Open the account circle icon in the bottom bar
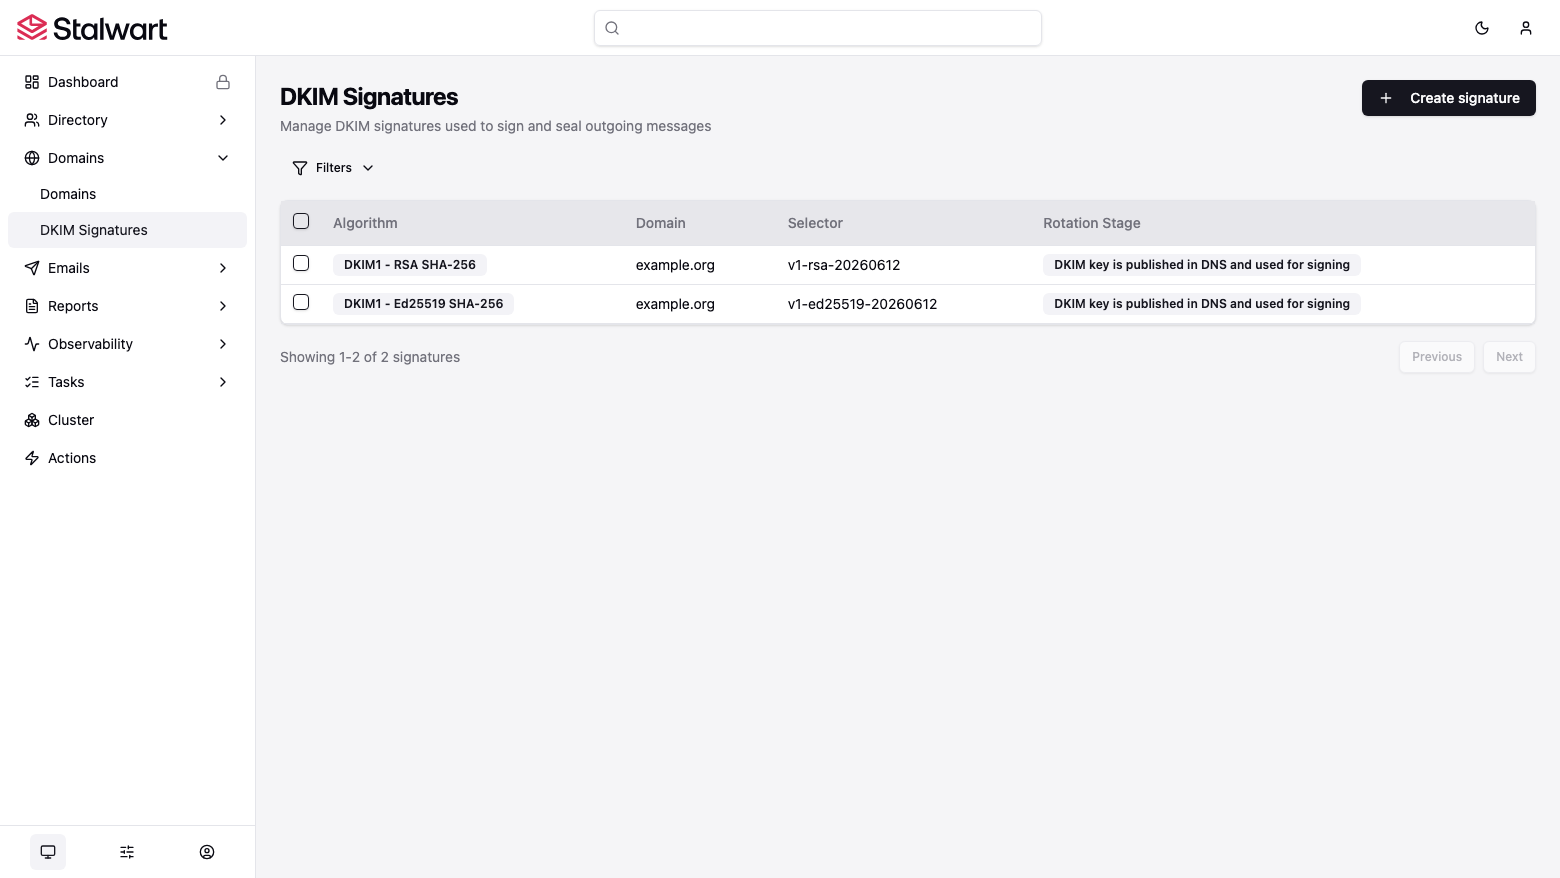 point(207,852)
